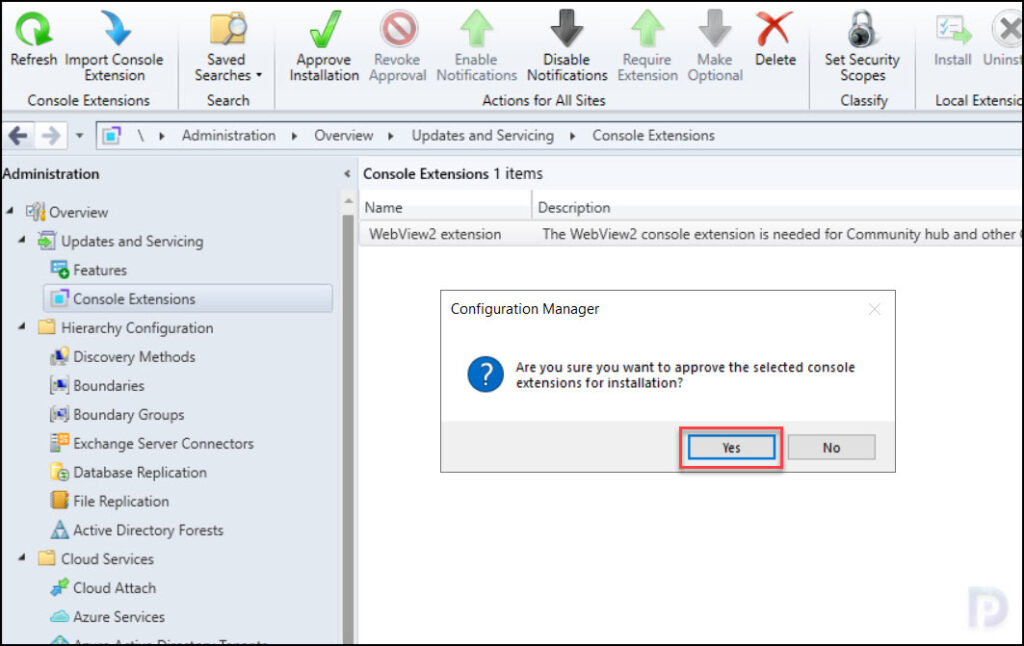Open File Replication node

tap(121, 501)
